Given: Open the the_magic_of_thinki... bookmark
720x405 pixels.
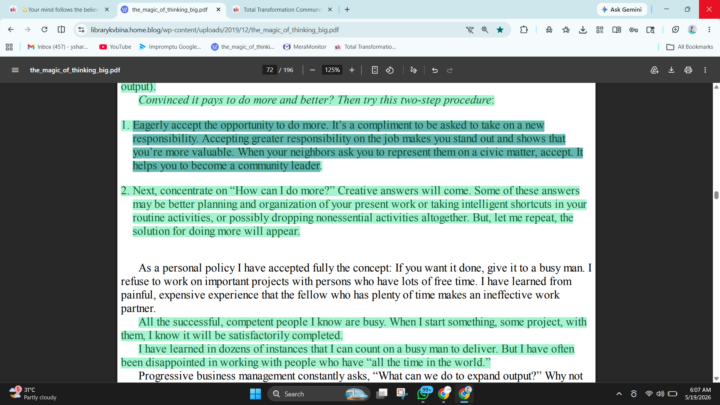Looking at the screenshot, I should pyautogui.click(x=242, y=47).
